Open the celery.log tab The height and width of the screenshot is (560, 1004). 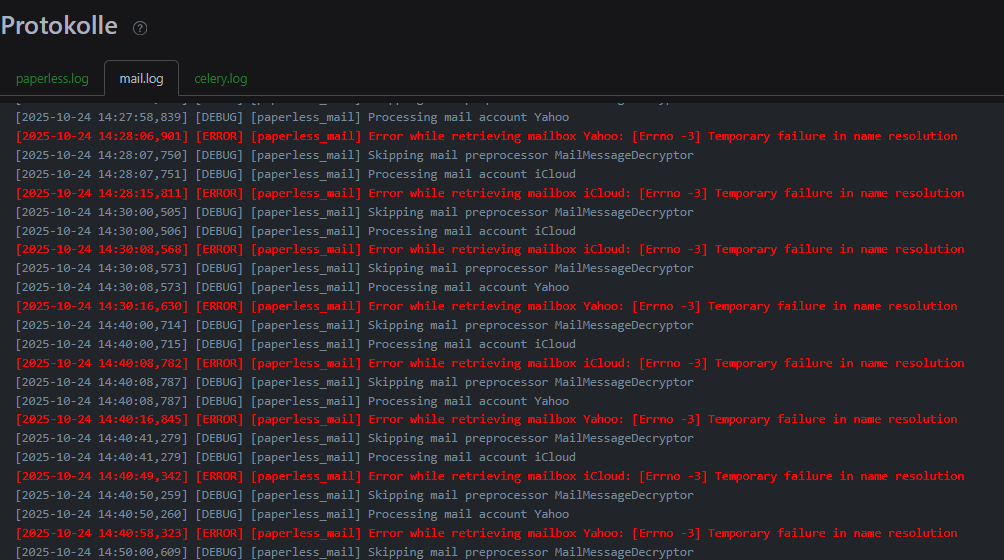tap(220, 78)
